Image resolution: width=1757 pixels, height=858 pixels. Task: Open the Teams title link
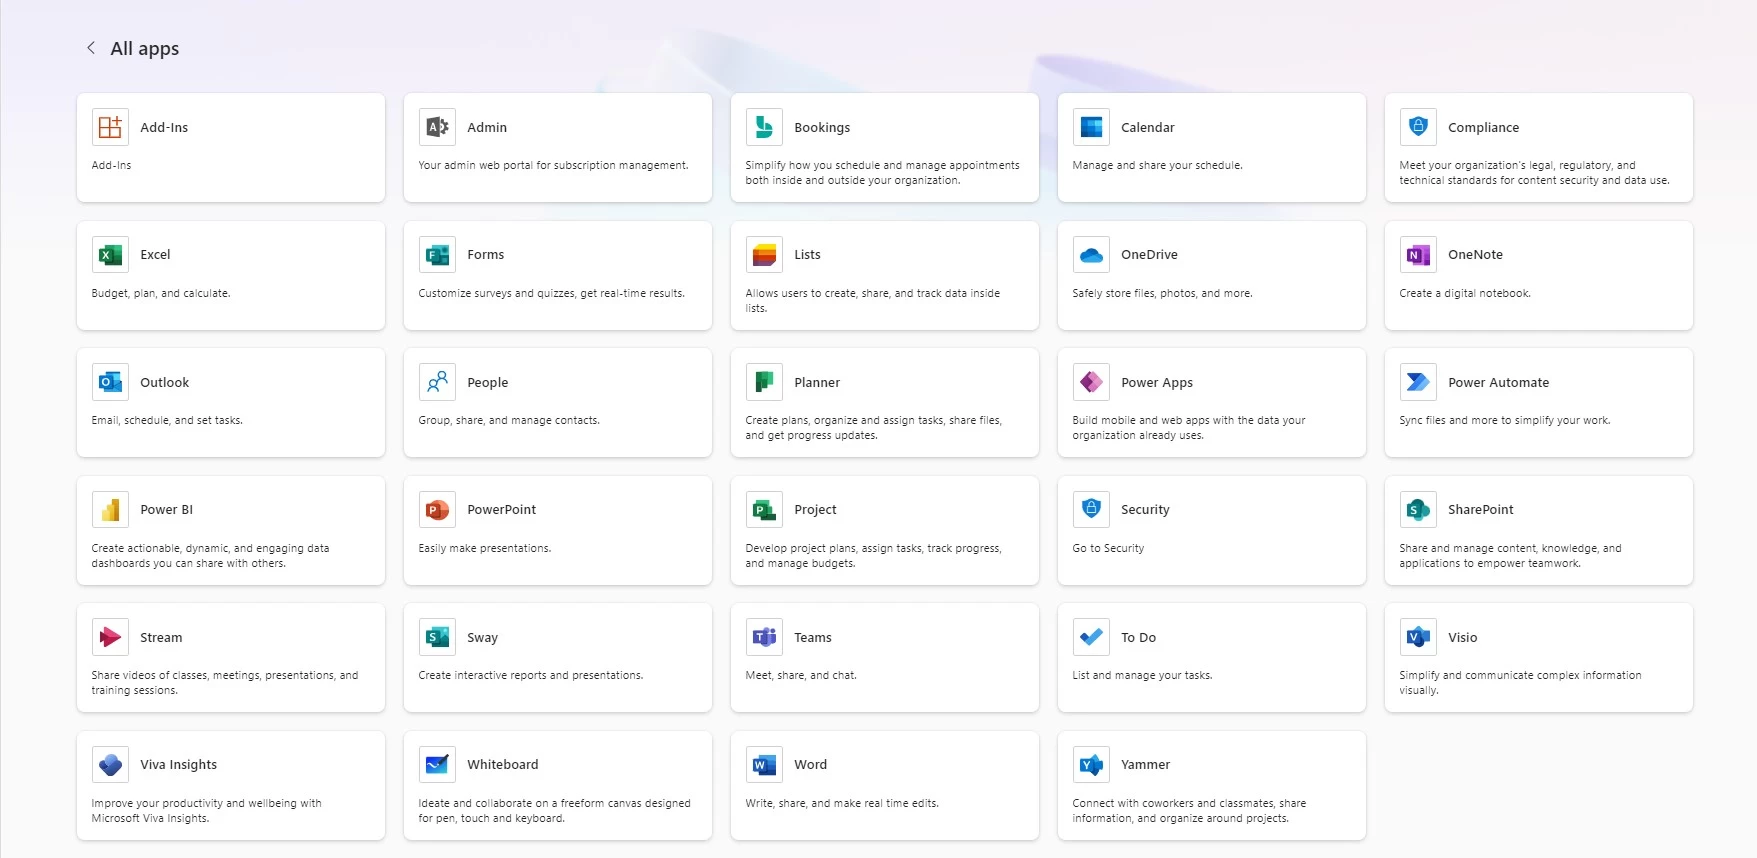point(812,638)
